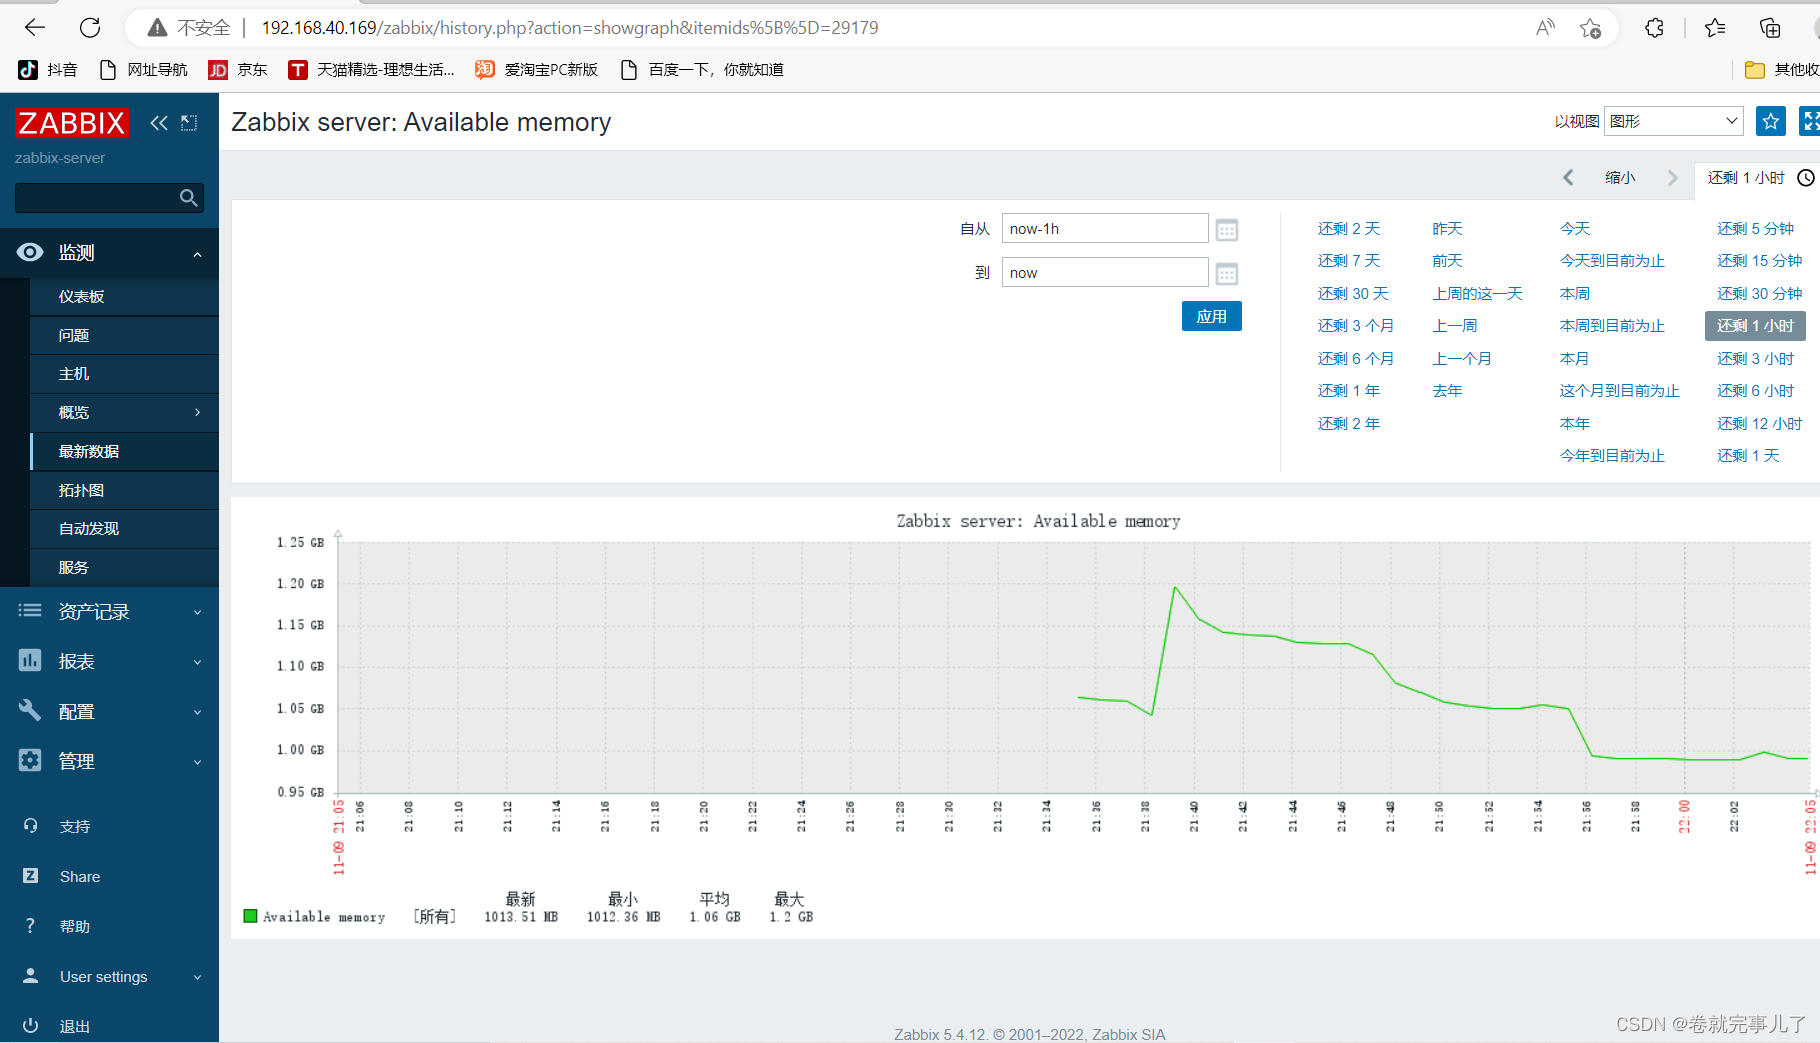The image size is (1820, 1043).
Task: Click the 到 now input field
Action: pyautogui.click(x=1105, y=273)
